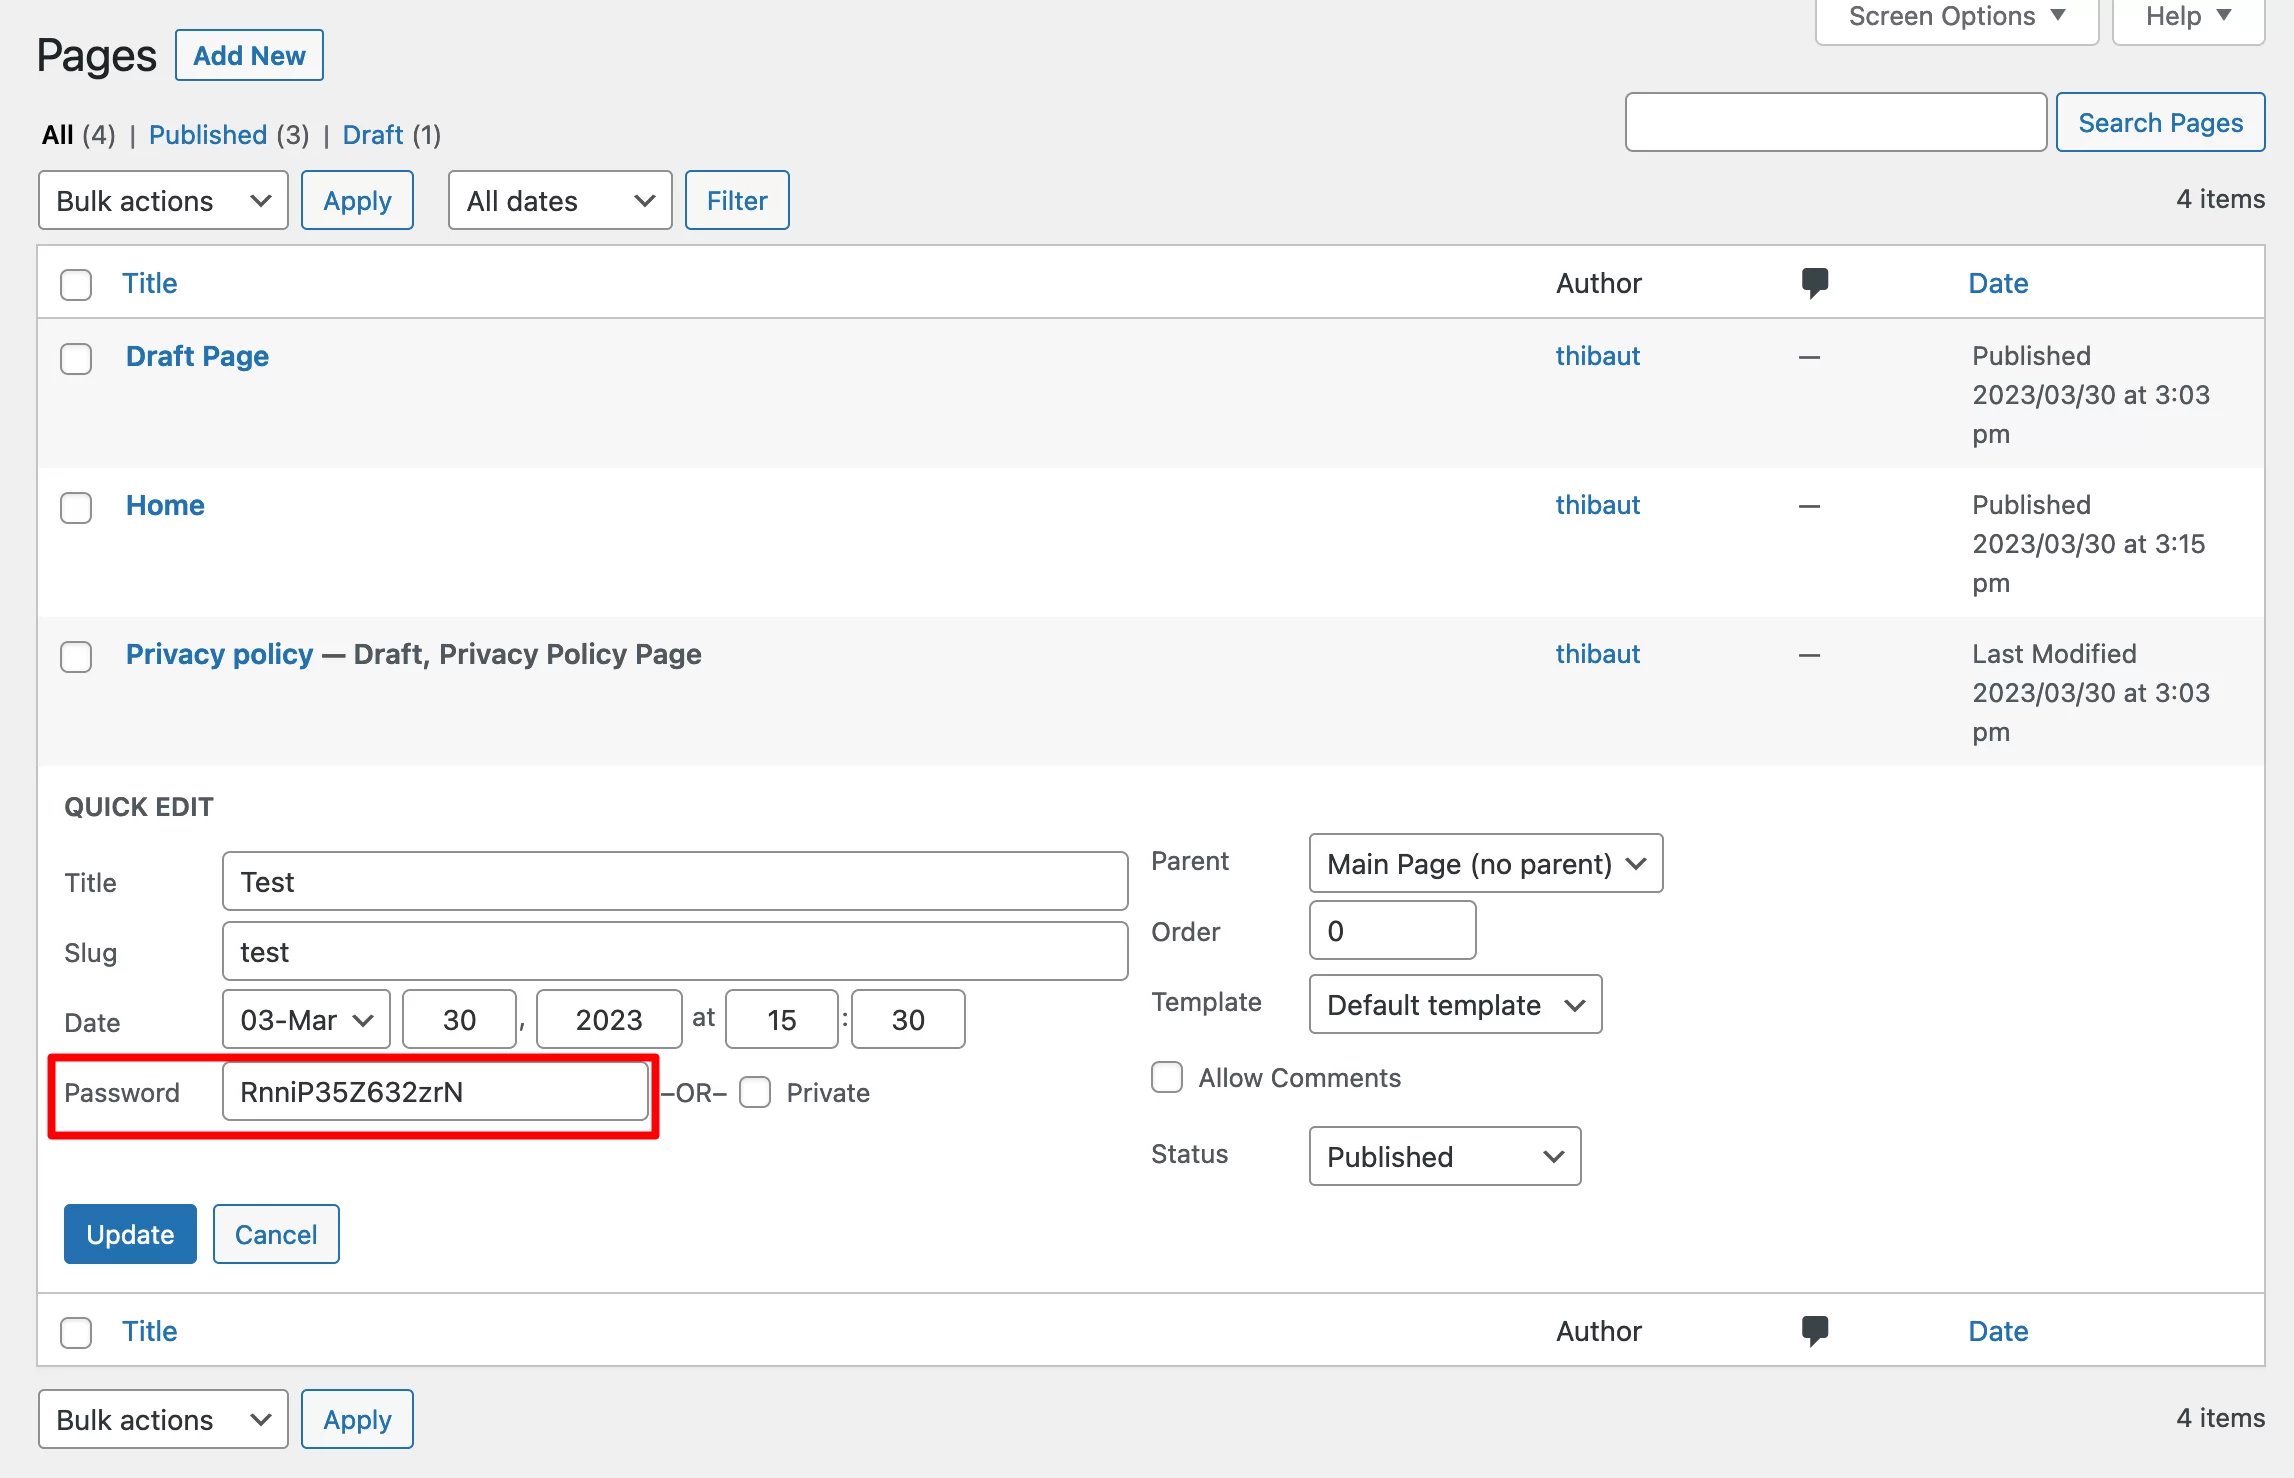This screenshot has height=1478, width=2294.
Task: Sort by Date in the bottom footer
Action: pos(1998,1331)
